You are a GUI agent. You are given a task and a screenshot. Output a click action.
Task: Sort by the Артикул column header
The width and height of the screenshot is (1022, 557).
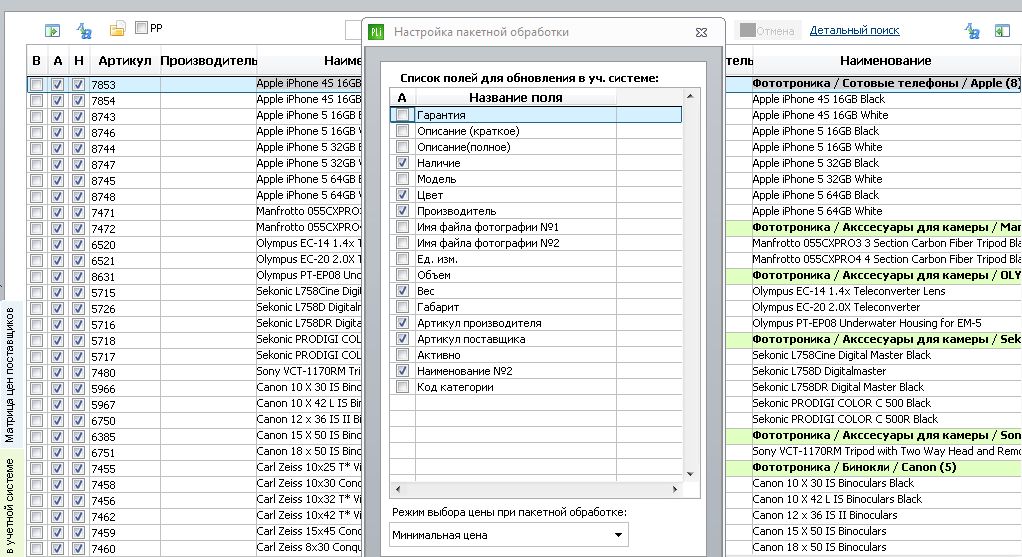tap(124, 61)
